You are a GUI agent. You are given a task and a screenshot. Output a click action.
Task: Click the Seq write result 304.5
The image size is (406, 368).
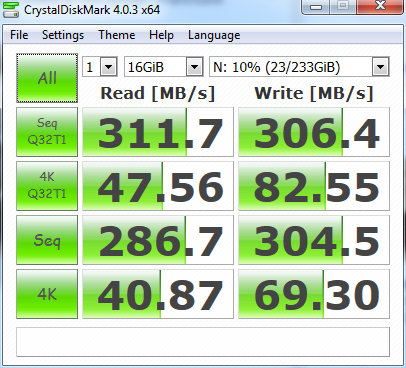coord(314,240)
